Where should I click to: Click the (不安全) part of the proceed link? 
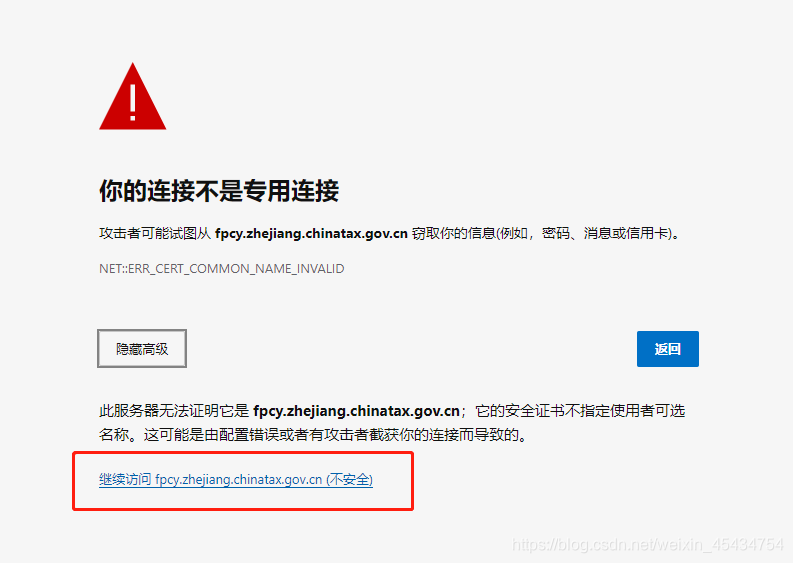pos(349,480)
